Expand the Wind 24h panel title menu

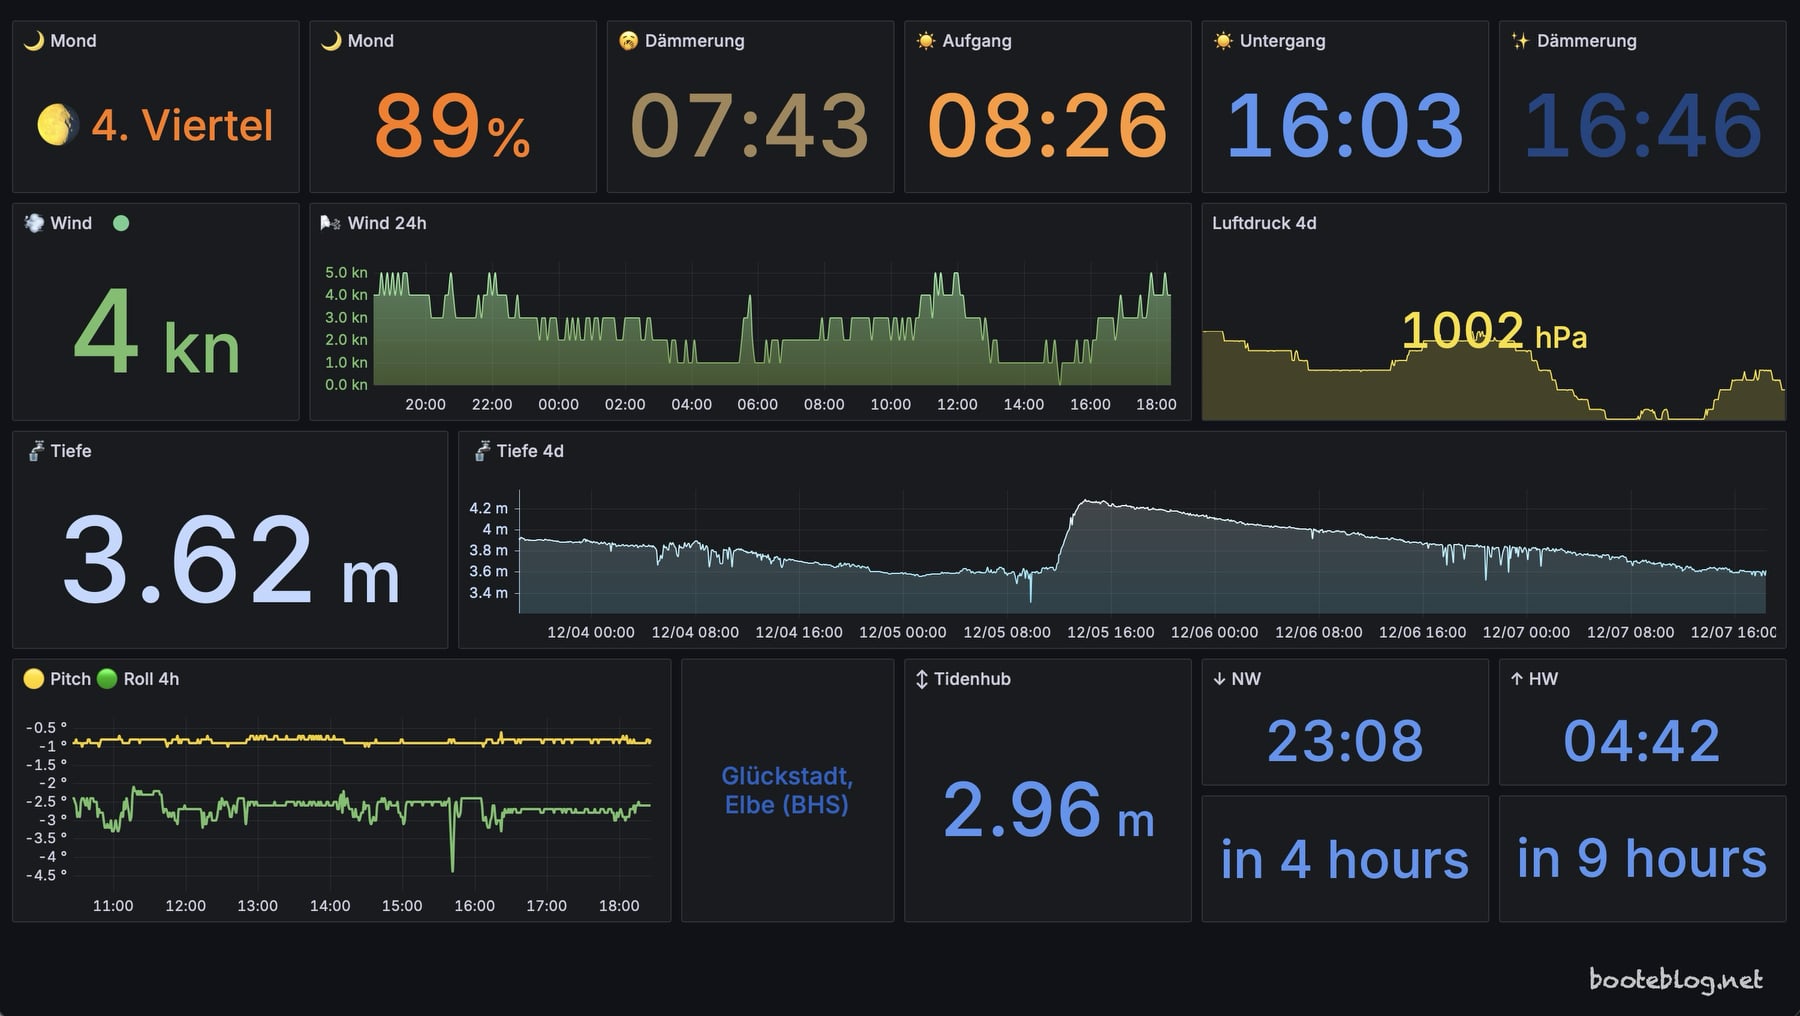tap(387, 223)
